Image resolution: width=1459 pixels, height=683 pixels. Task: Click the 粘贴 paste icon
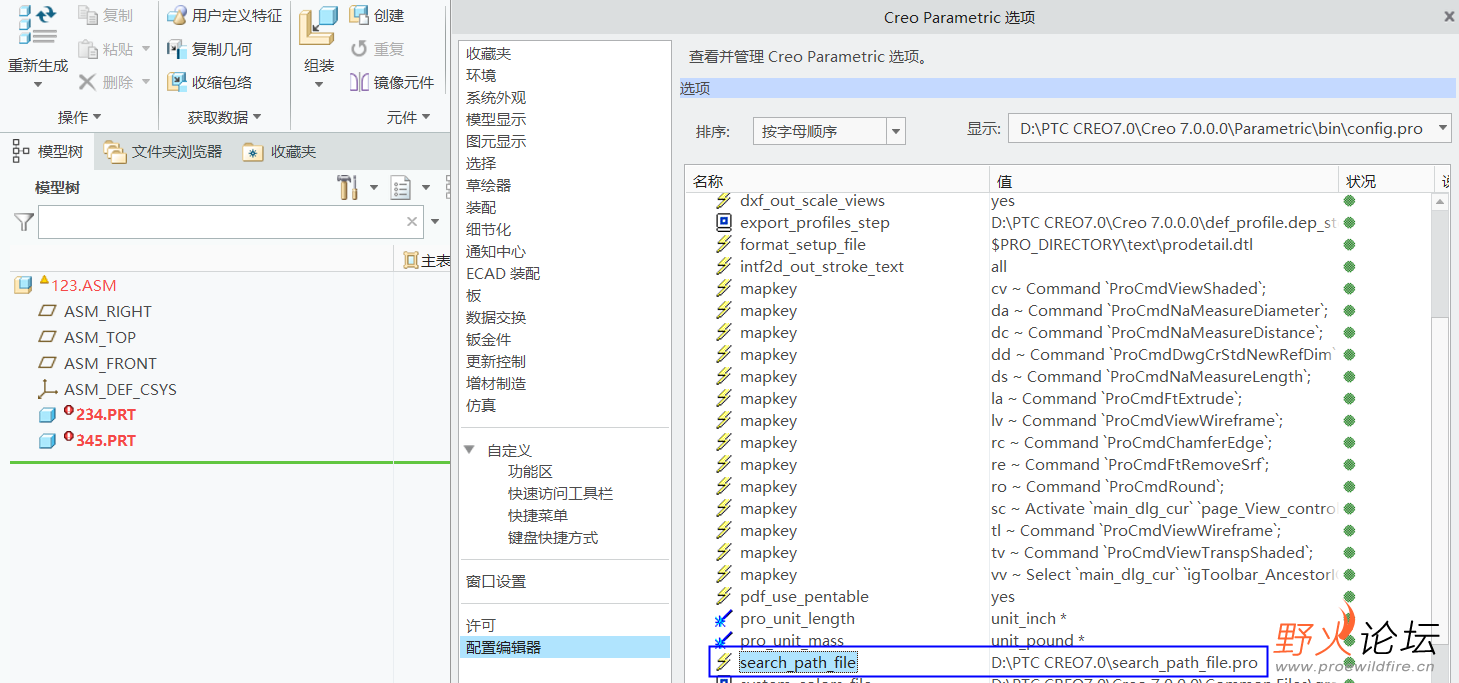tap(88, 48)
